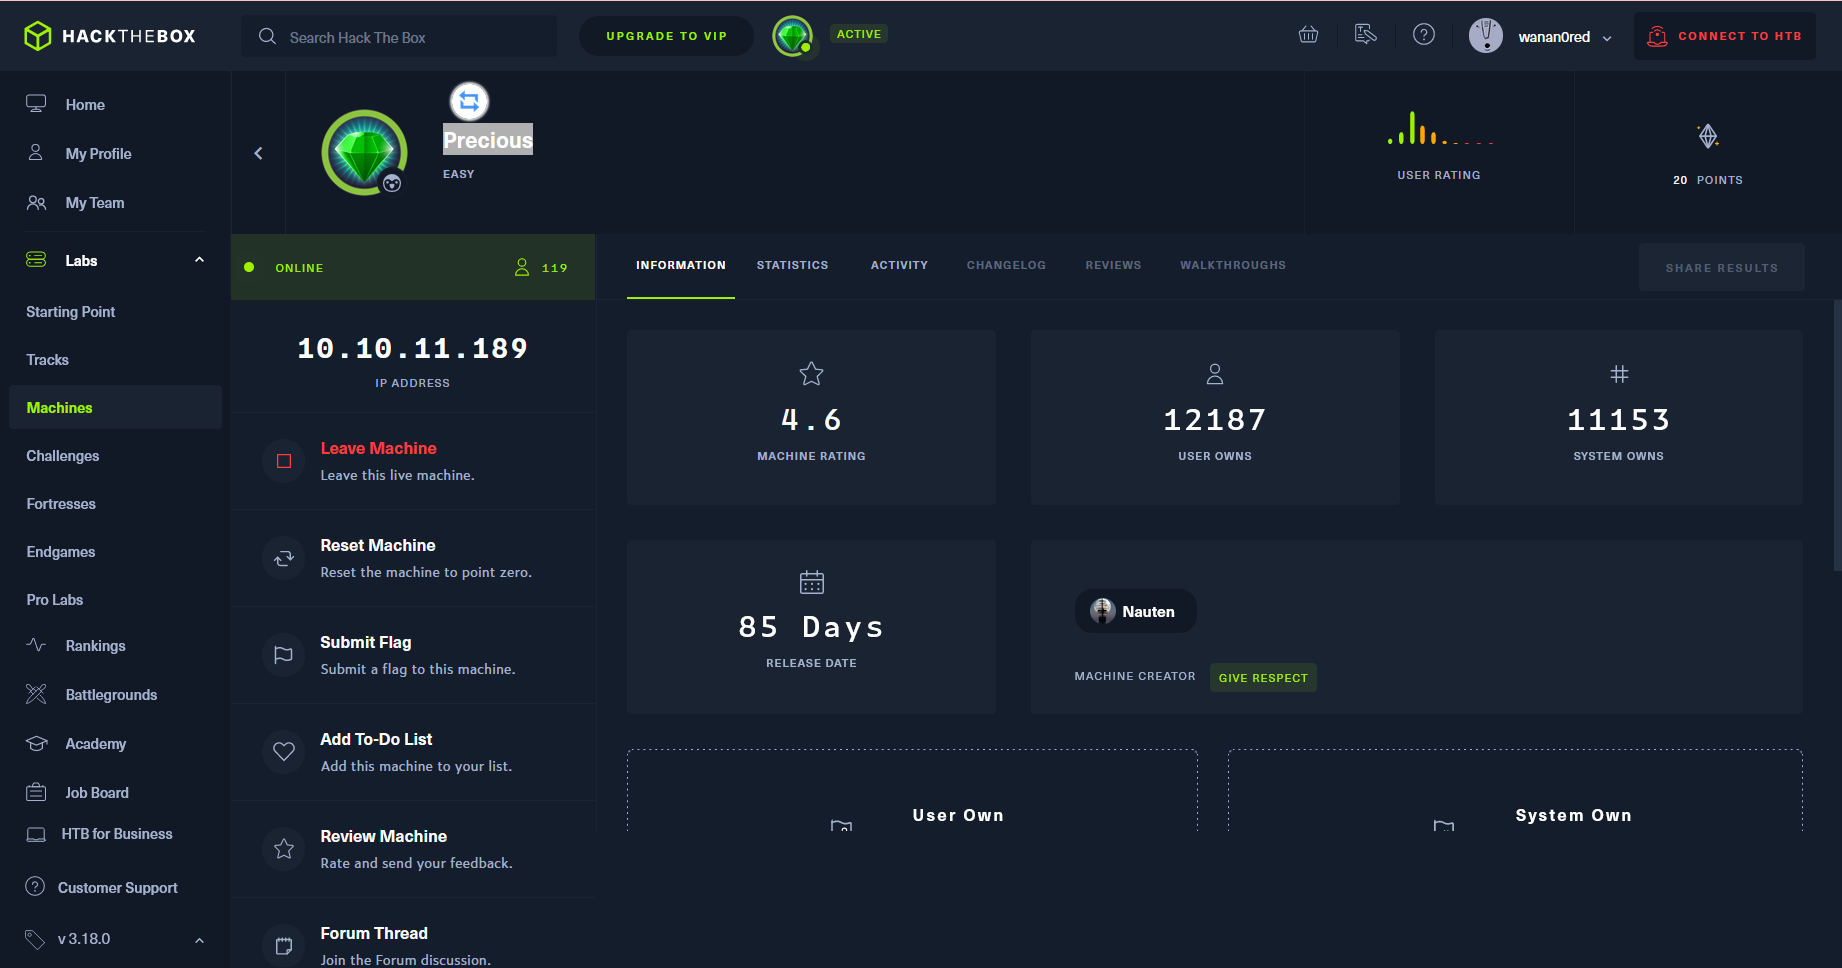Select Machines under Labs
Viewport: 1842px width, 968px height.
coord(115,407)
